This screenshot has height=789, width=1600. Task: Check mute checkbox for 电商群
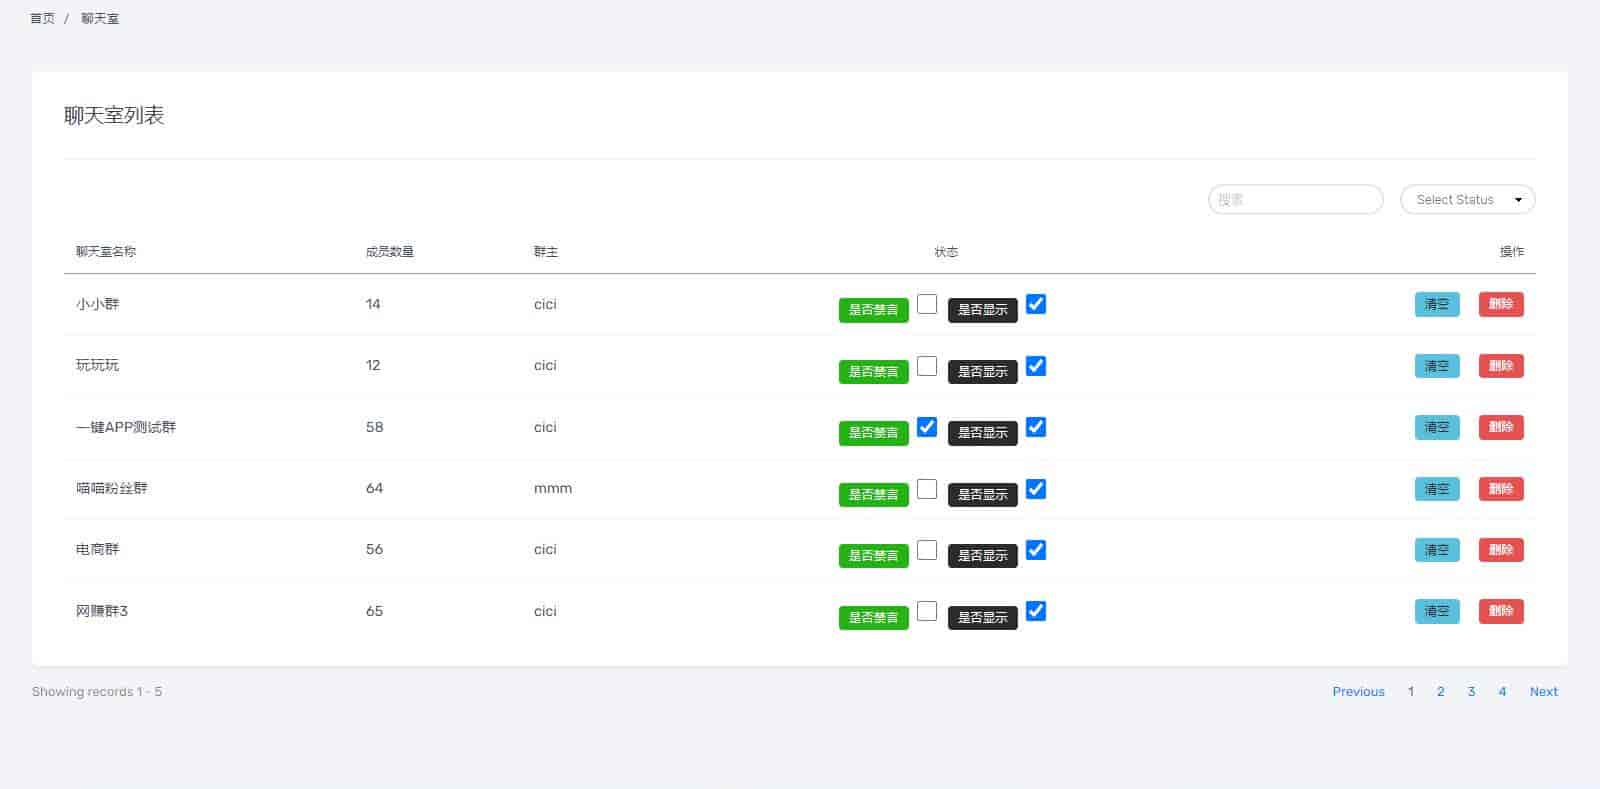tap(927, 550)
